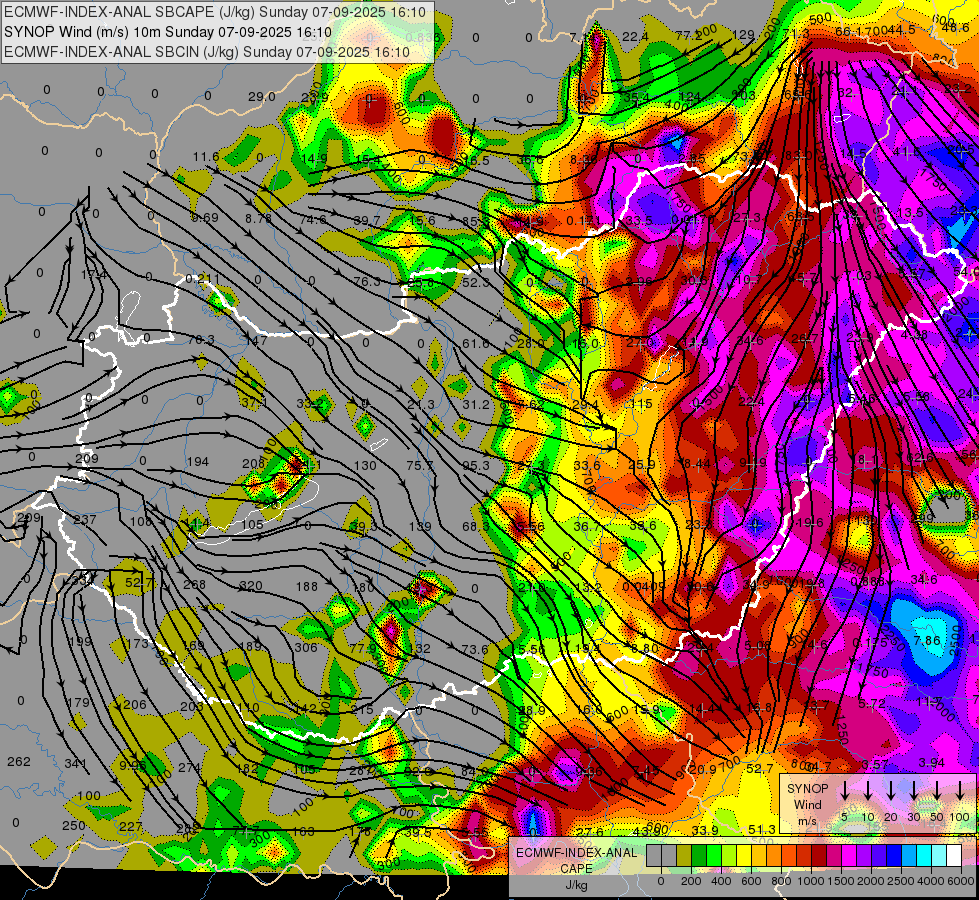Screen dimensions: 979x900
Task: Click the 'SYNOP Wind (m/s) 10m' header line
Action: (x=167, y=32)
